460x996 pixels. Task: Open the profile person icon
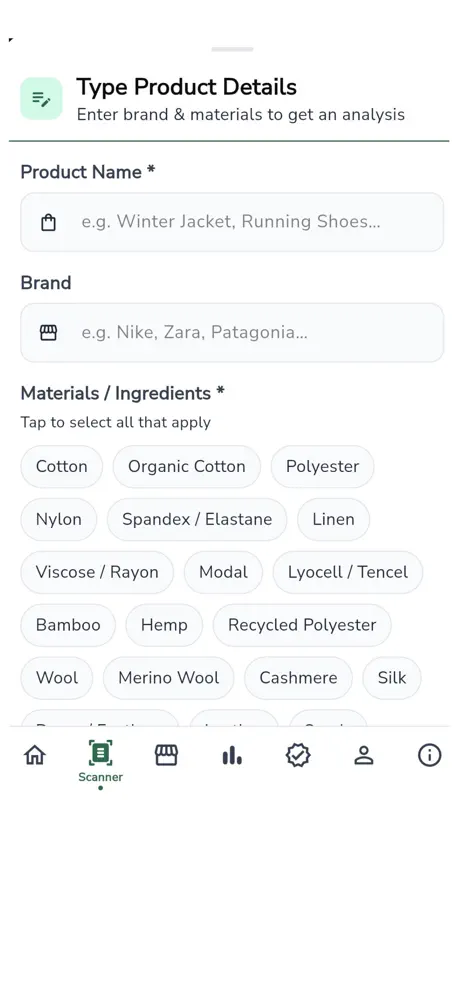[x=363, y=755]
